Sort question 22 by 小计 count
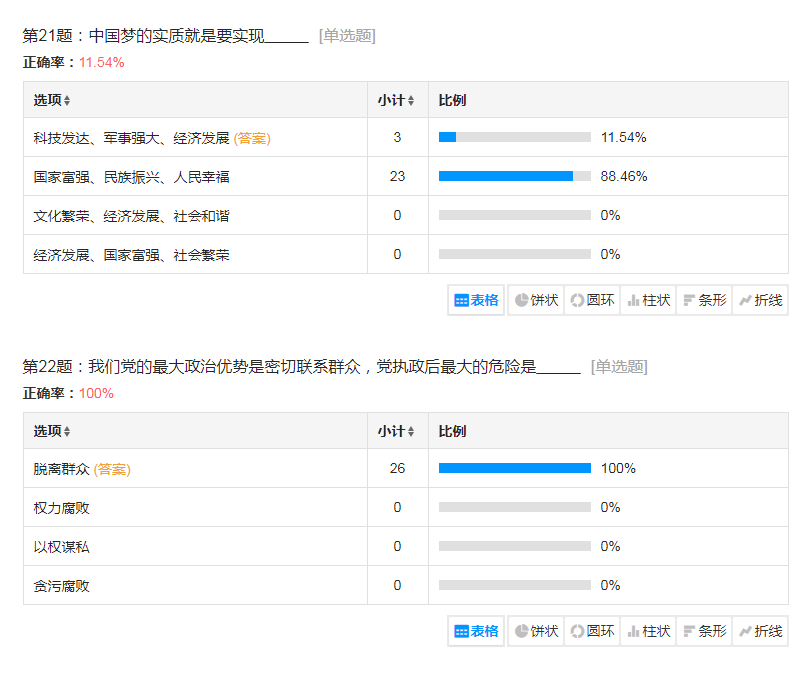This screenshot has width=812, height=673. click(x=396, y=432)
